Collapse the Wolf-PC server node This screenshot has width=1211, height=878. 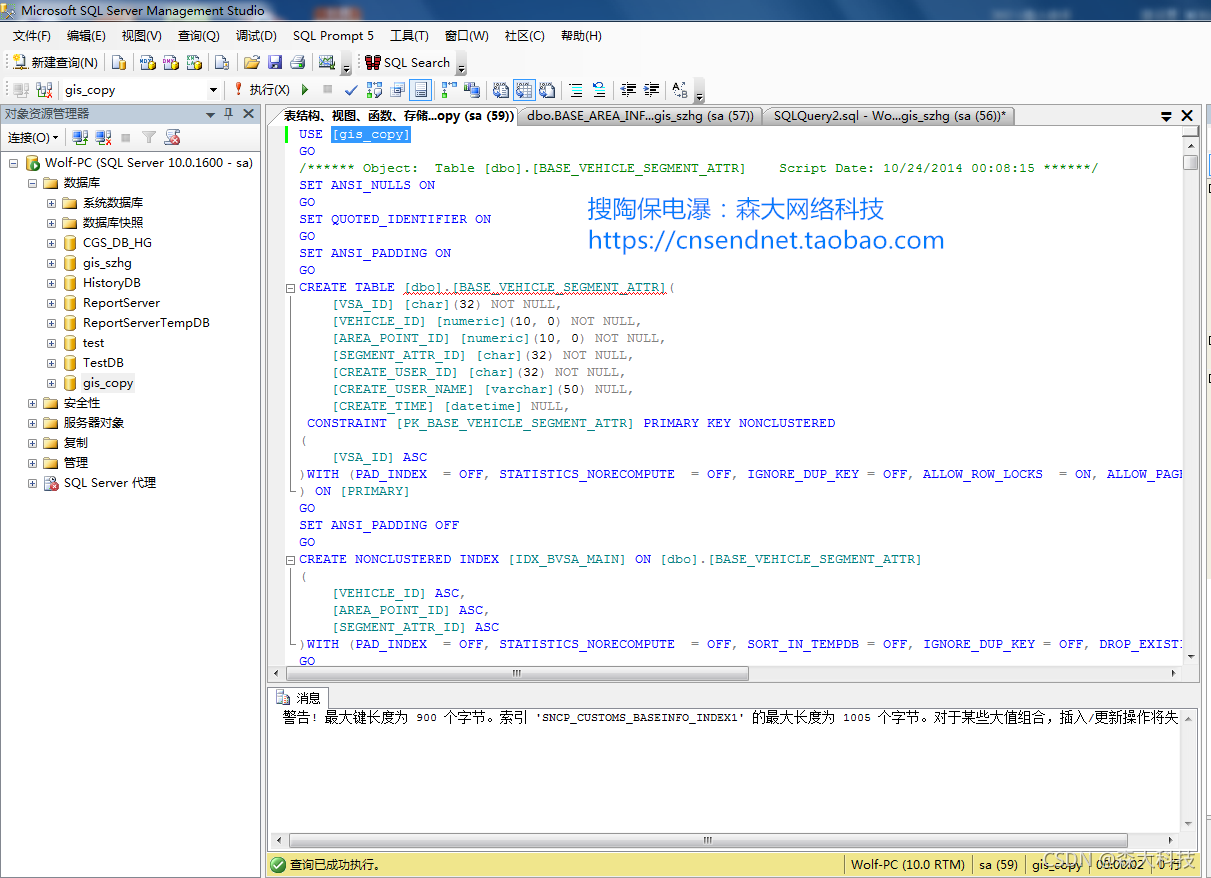pyautogui.click(x=13, y=163)
